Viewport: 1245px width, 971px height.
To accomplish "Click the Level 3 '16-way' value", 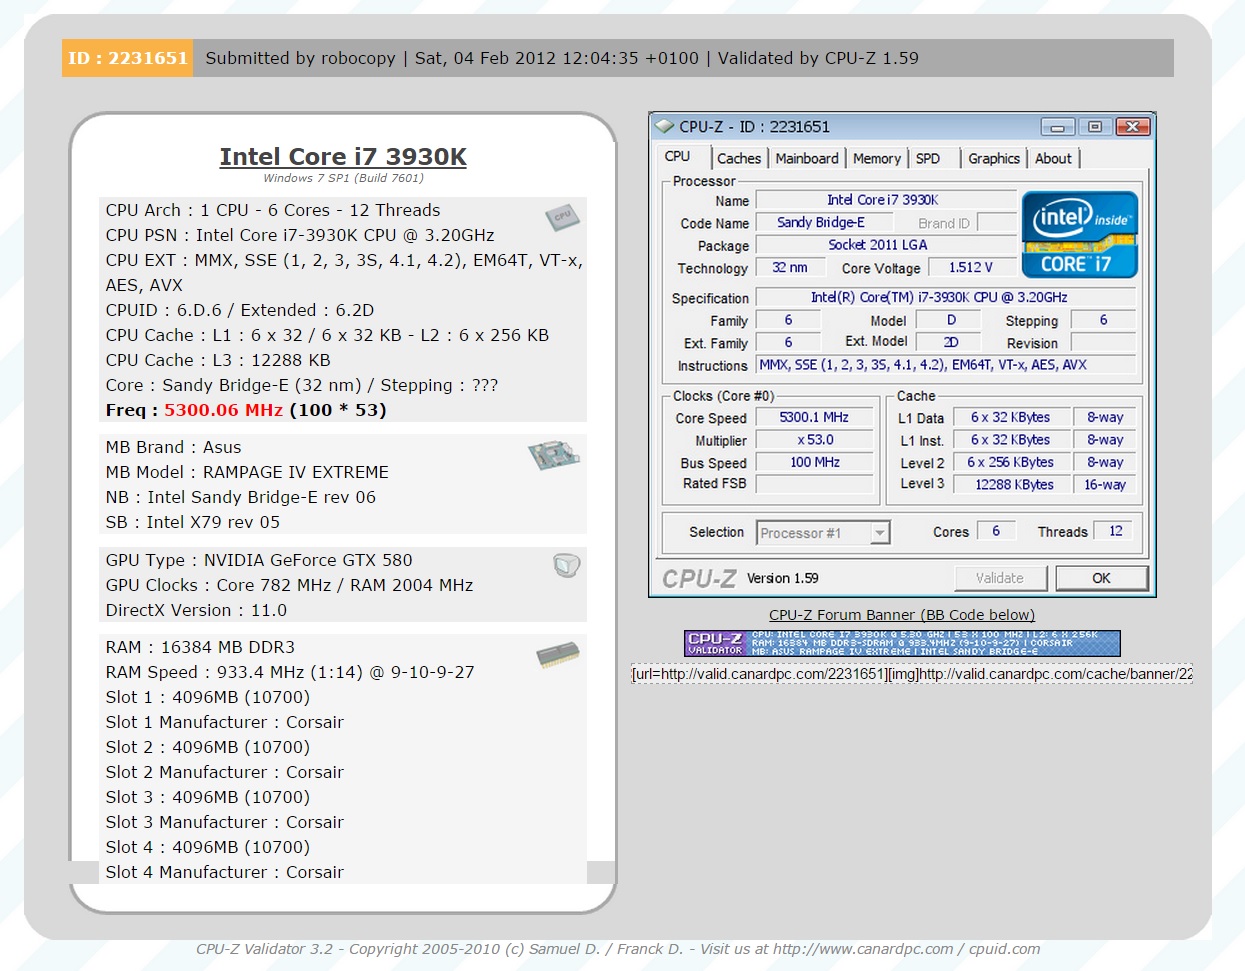I will point(1105,484).
